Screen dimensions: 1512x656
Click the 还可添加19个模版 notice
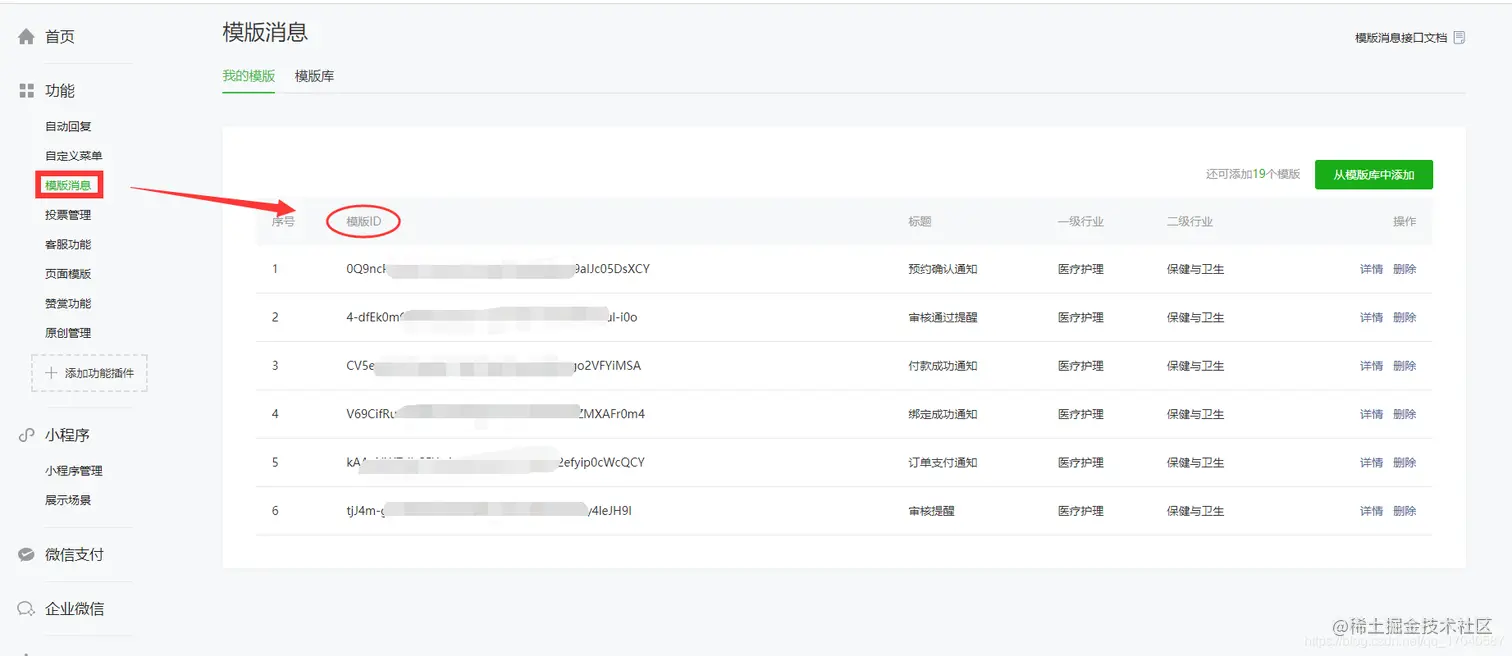[x=1253, y=175]
